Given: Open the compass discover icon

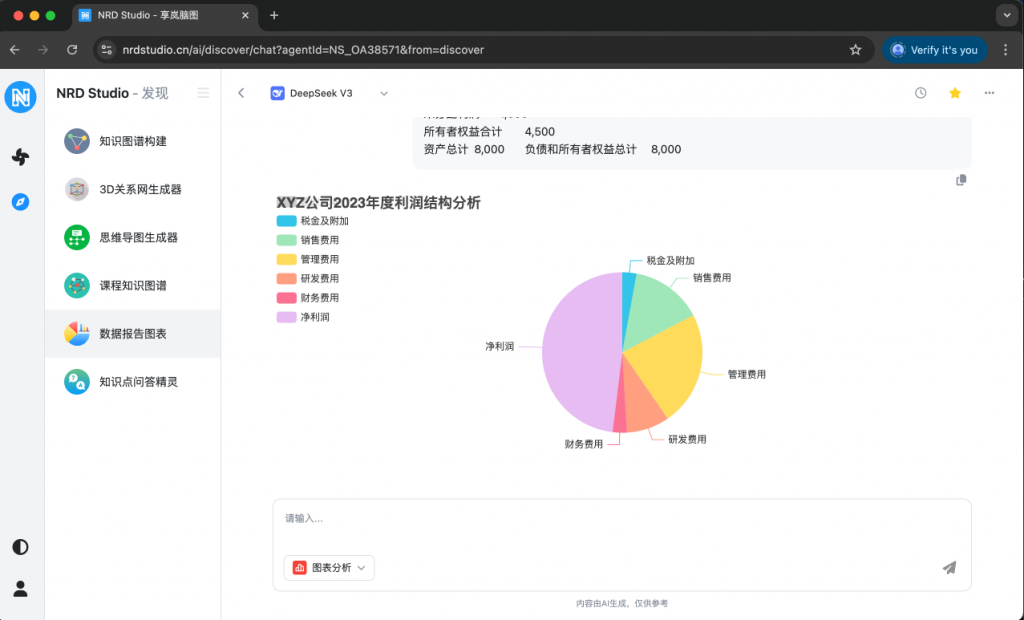Looking at the screenshot, I should point(20,201).
